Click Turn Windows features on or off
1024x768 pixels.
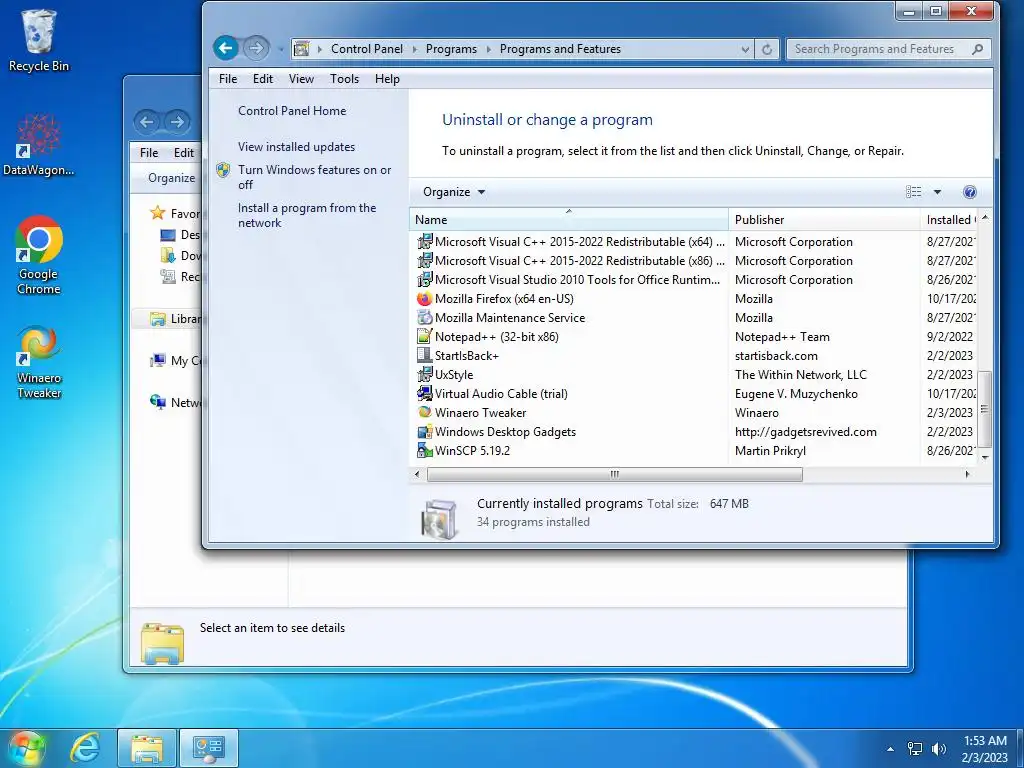[x=314, y=177]
